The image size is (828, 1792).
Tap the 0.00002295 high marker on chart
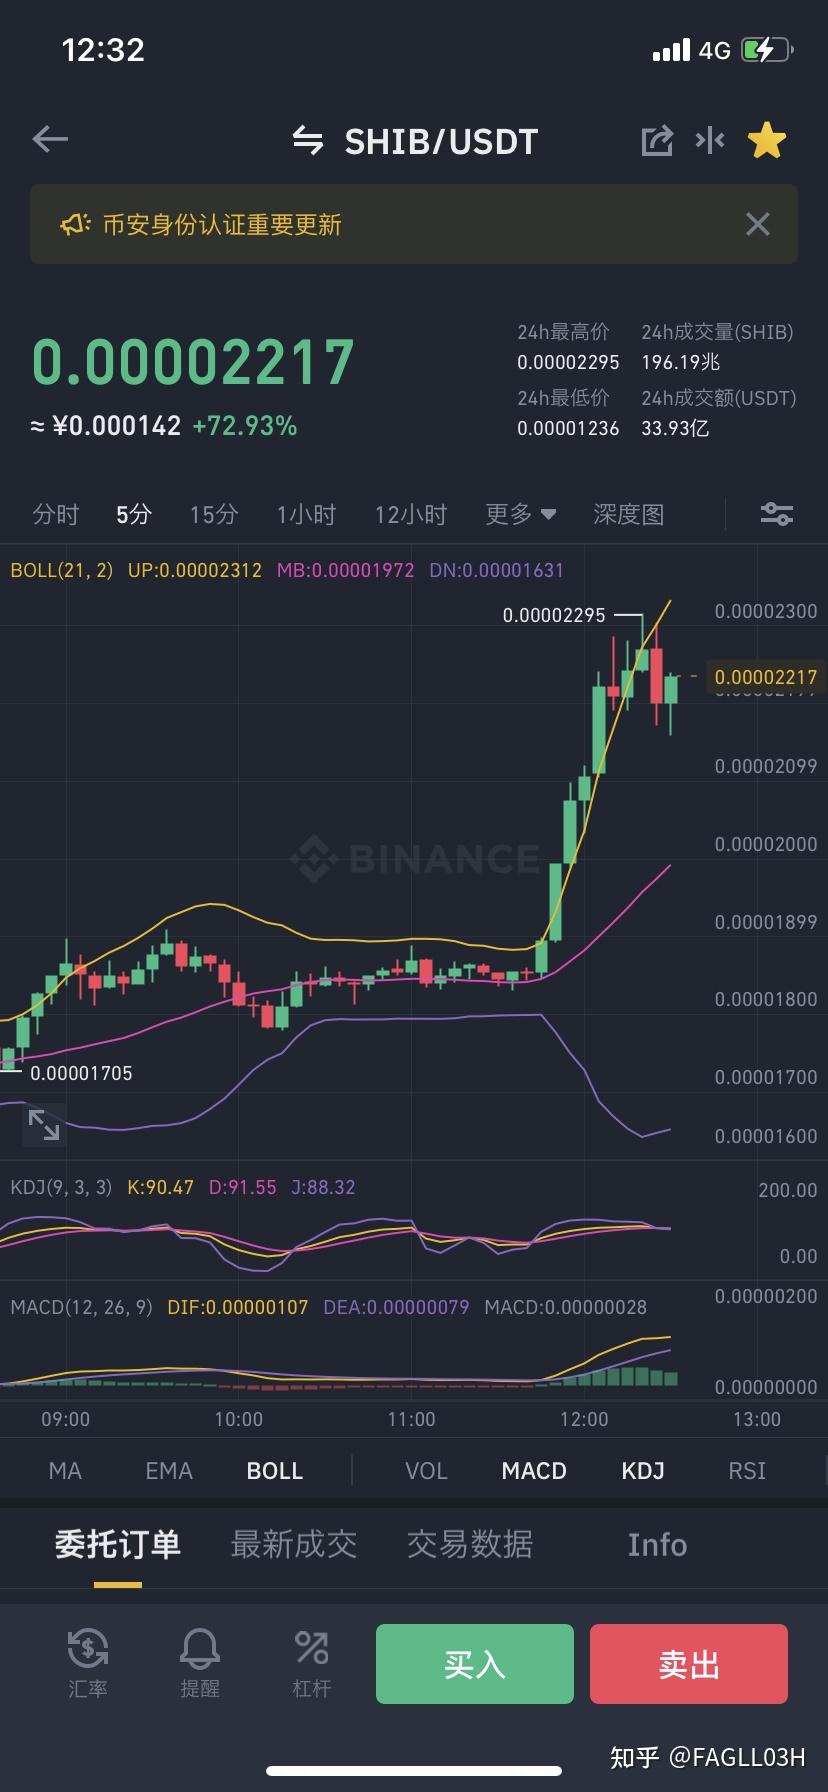tap(554, 615)
